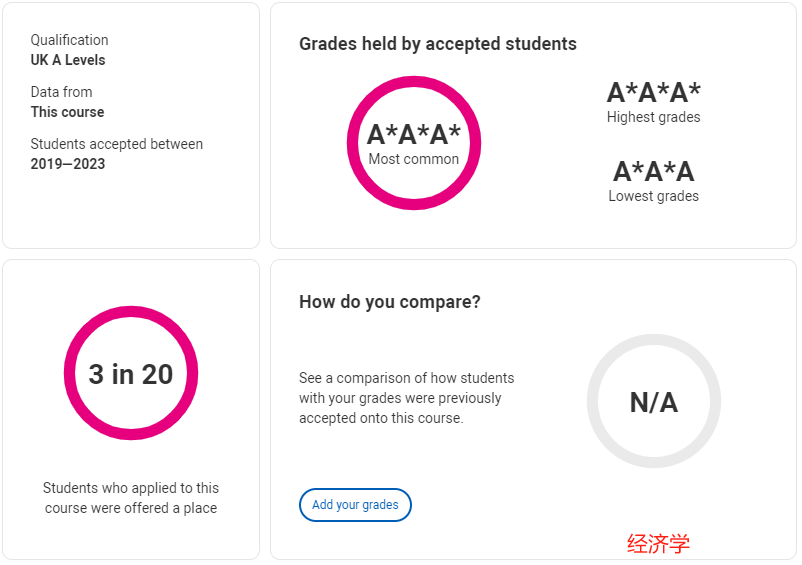Click the UK A Levels qualification value
Viewport: 802px width, 565px height.
(68, 60)
